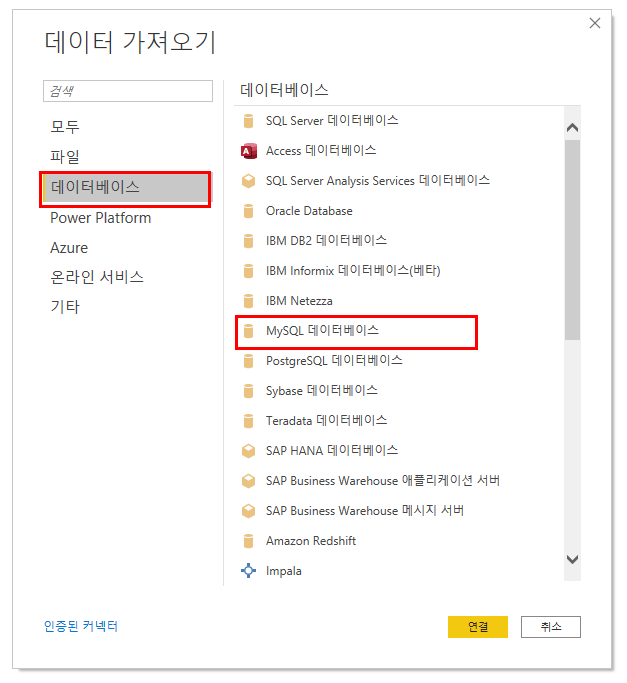Pick SAP Business Warehouse 애플리케이션 서버 text
Viewport: 627px width, 683px height.
[x=383, y=481]
